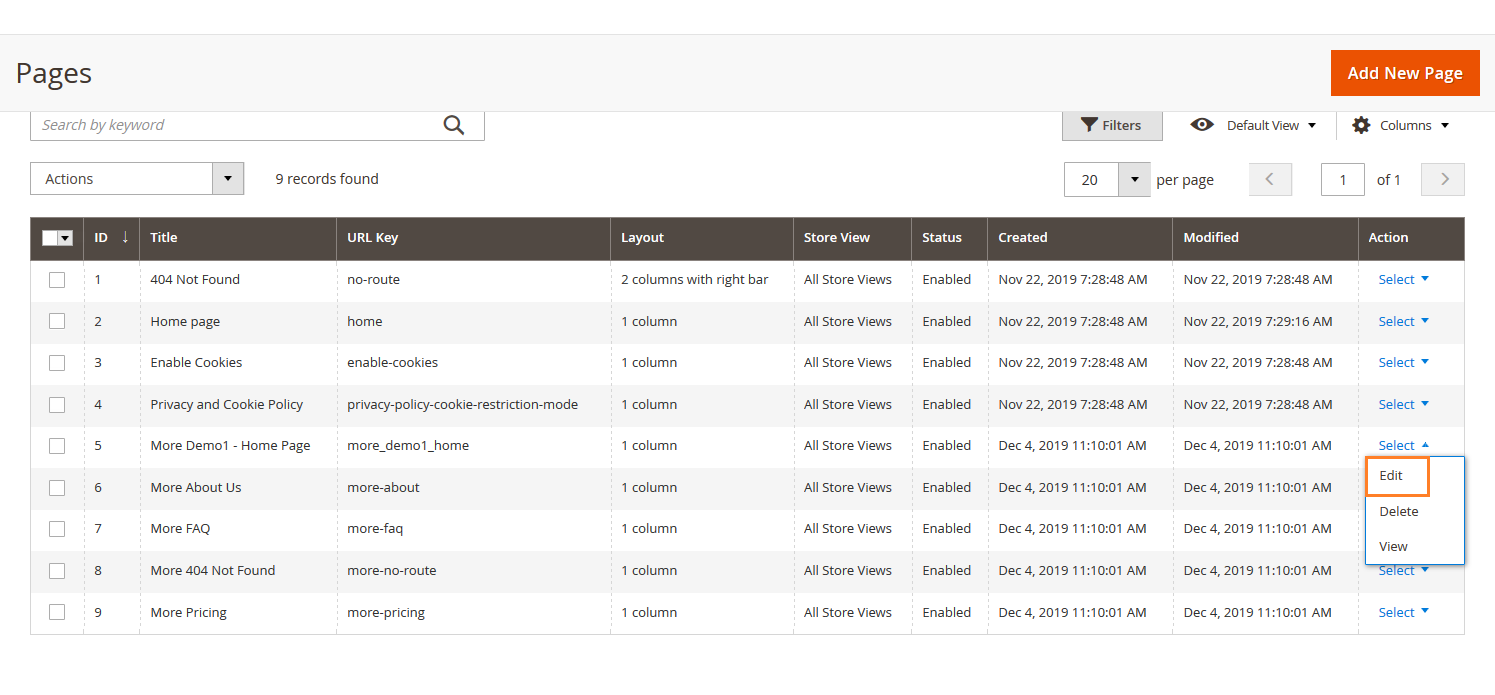Go to previous page arrow
This screenshot has height=695, width=1495.
(1270, 179)
